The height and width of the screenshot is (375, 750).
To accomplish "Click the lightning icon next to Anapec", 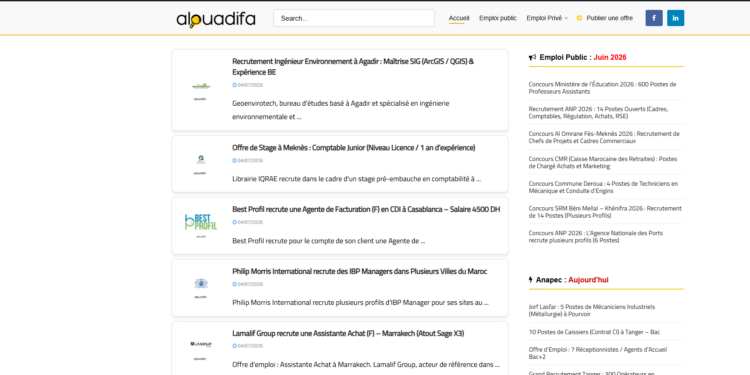I will pos(530,280).
